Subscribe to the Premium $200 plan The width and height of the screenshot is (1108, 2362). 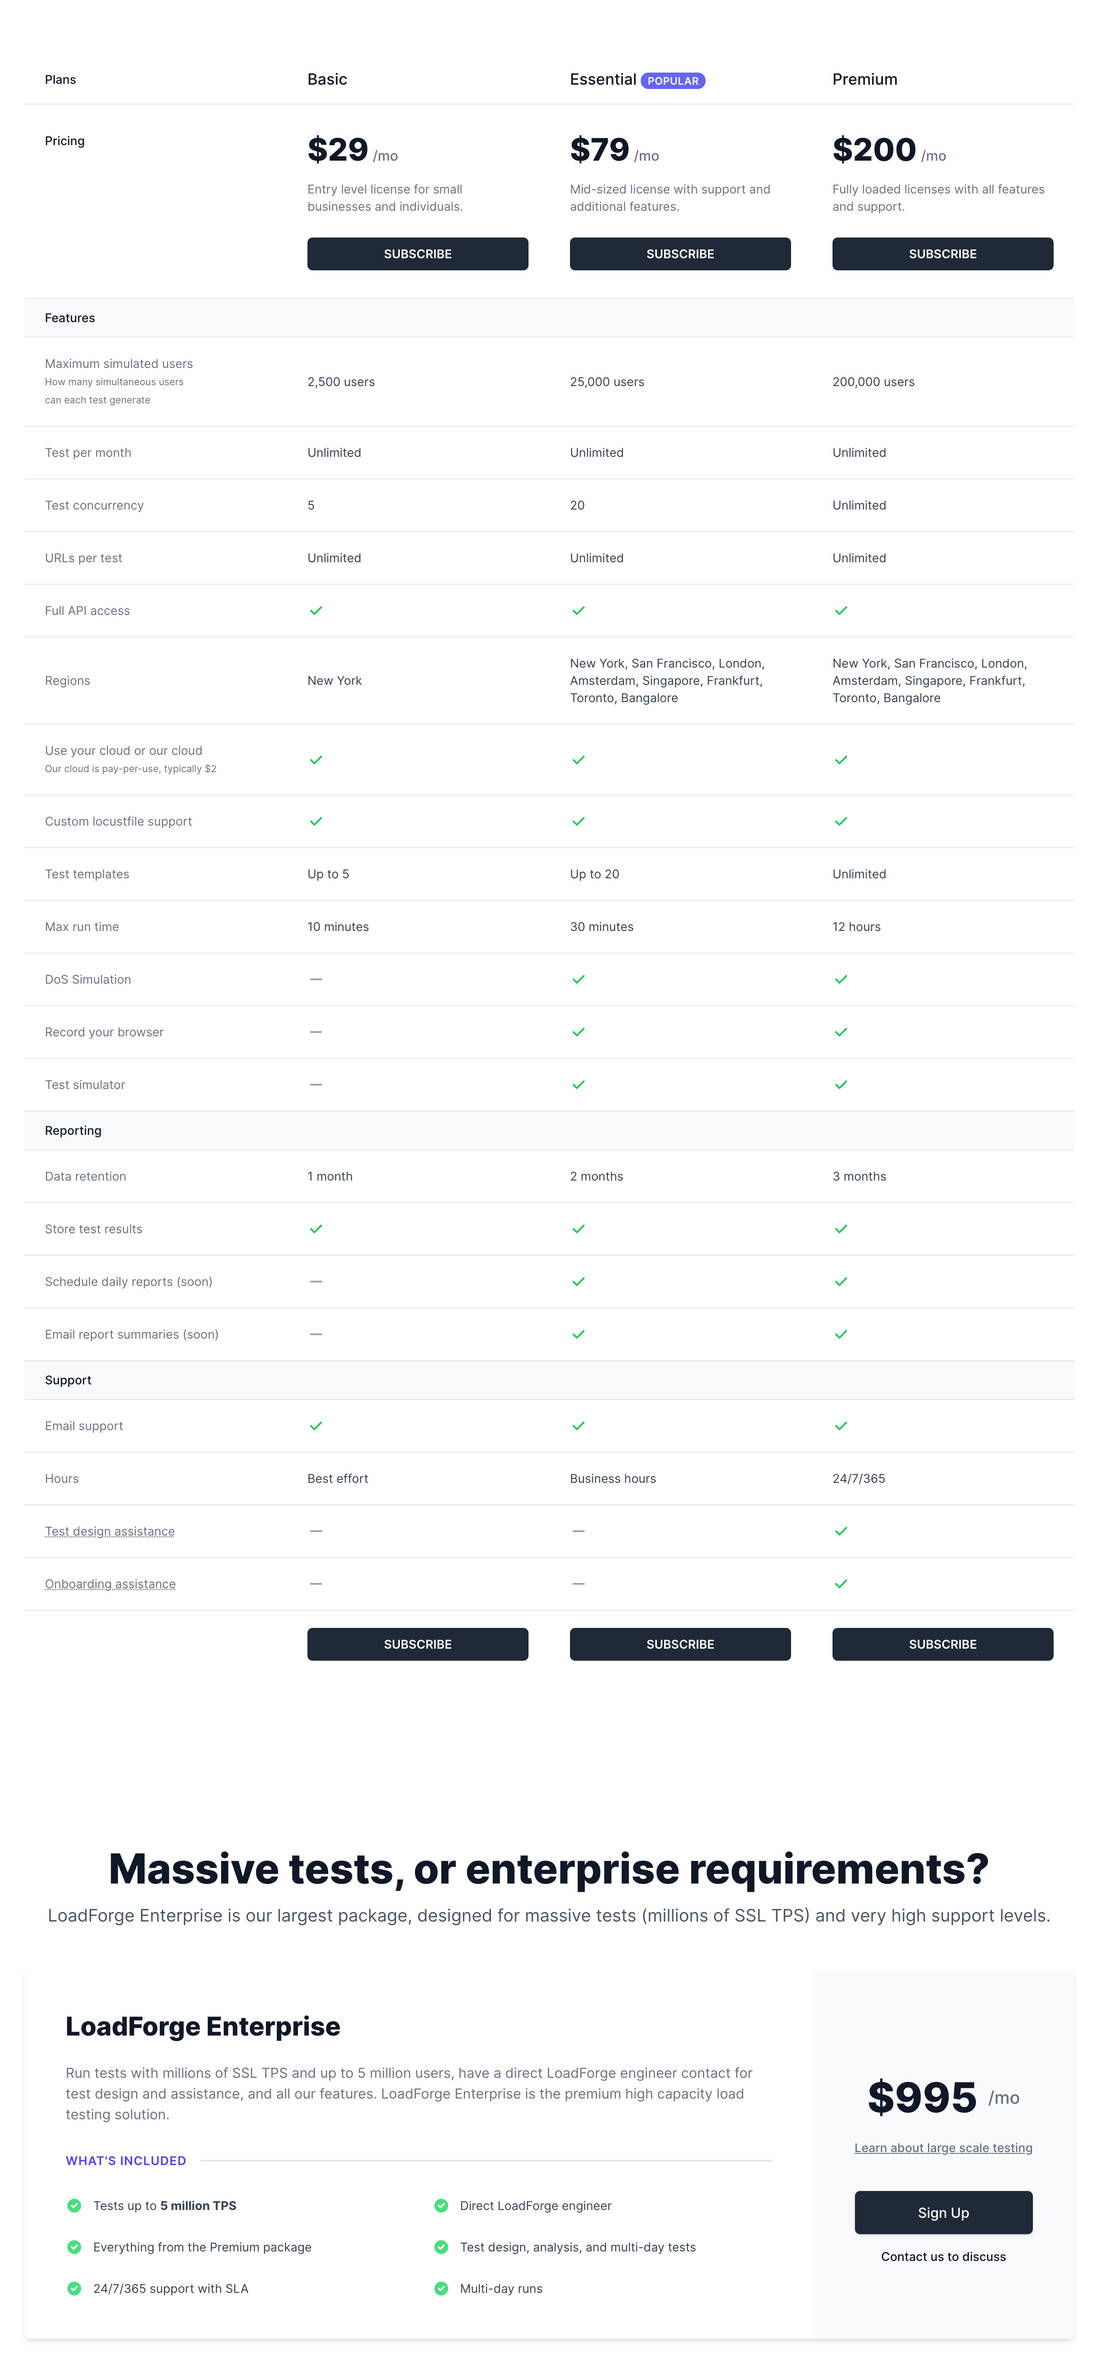tap(942, 253)
